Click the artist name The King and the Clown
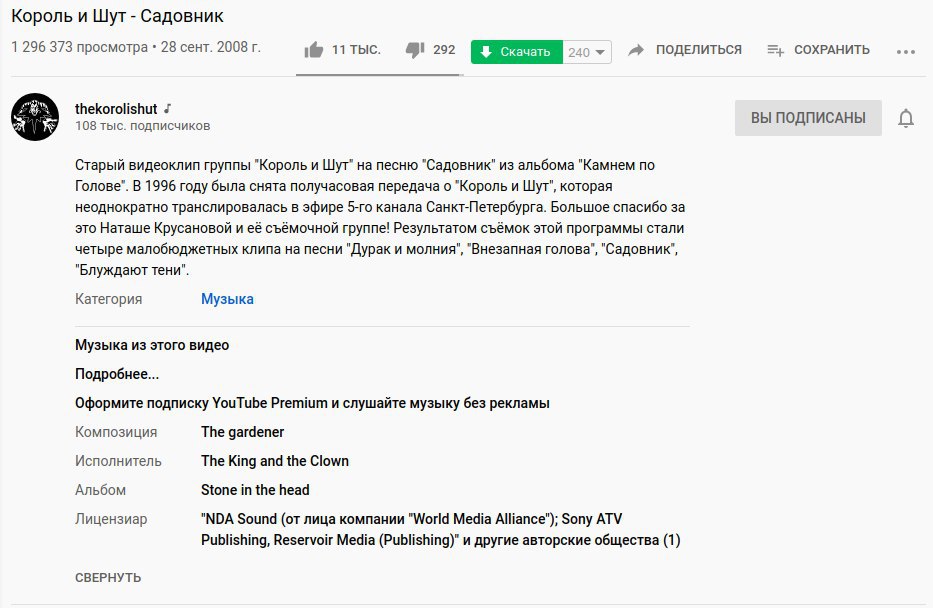 (275, 461)
